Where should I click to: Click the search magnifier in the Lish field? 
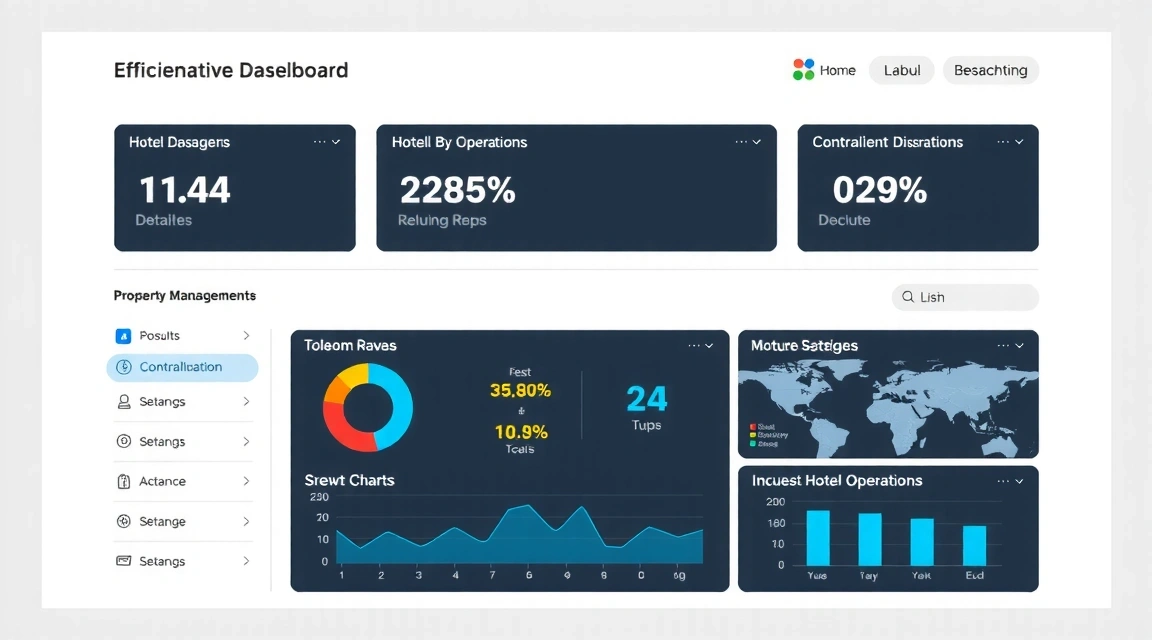pos(911,297)
